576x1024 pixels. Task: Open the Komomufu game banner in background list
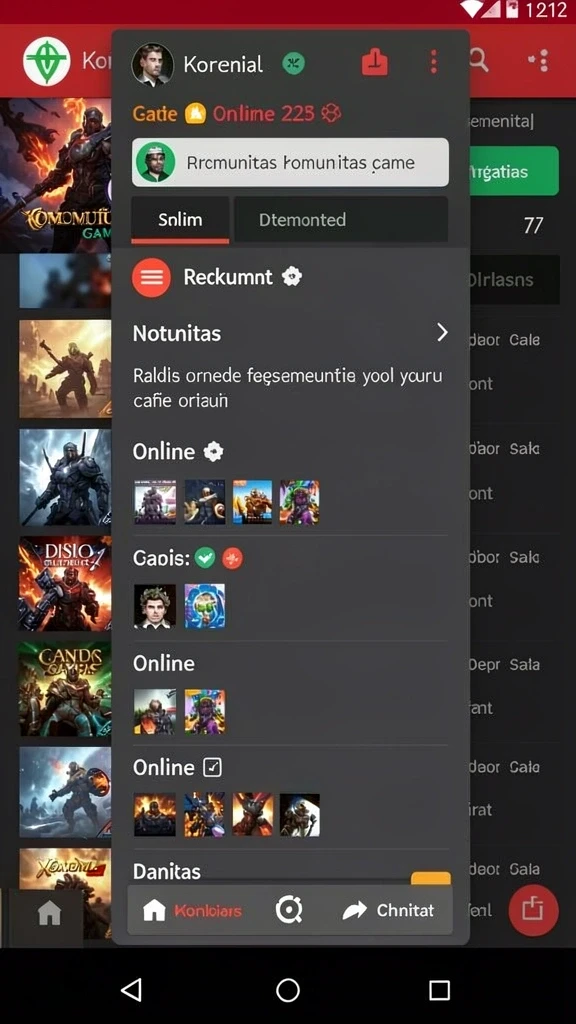point(56,175)
